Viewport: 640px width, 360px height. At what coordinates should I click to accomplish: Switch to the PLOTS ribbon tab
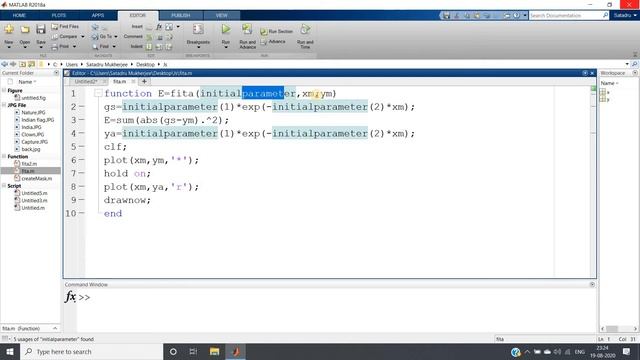tap(59, 16)
